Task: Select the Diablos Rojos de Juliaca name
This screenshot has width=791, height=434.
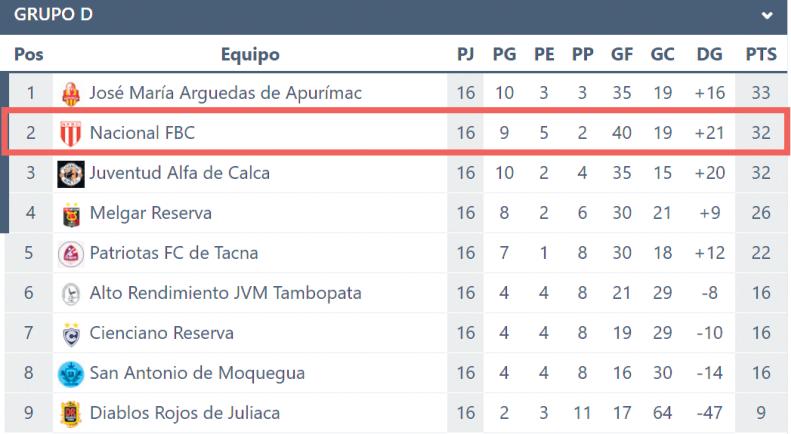Action: tap(185, 413)
